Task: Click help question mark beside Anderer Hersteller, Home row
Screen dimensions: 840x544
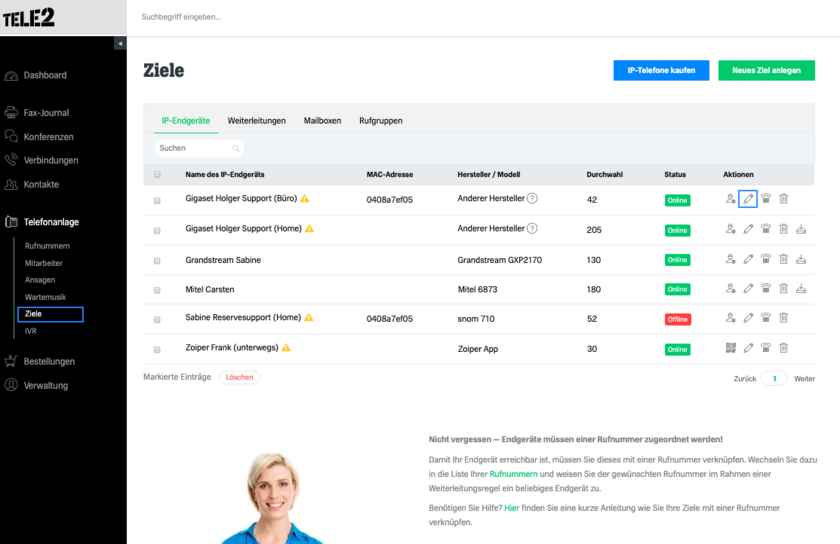Action: pyautogui.click(x=532, y=229)
